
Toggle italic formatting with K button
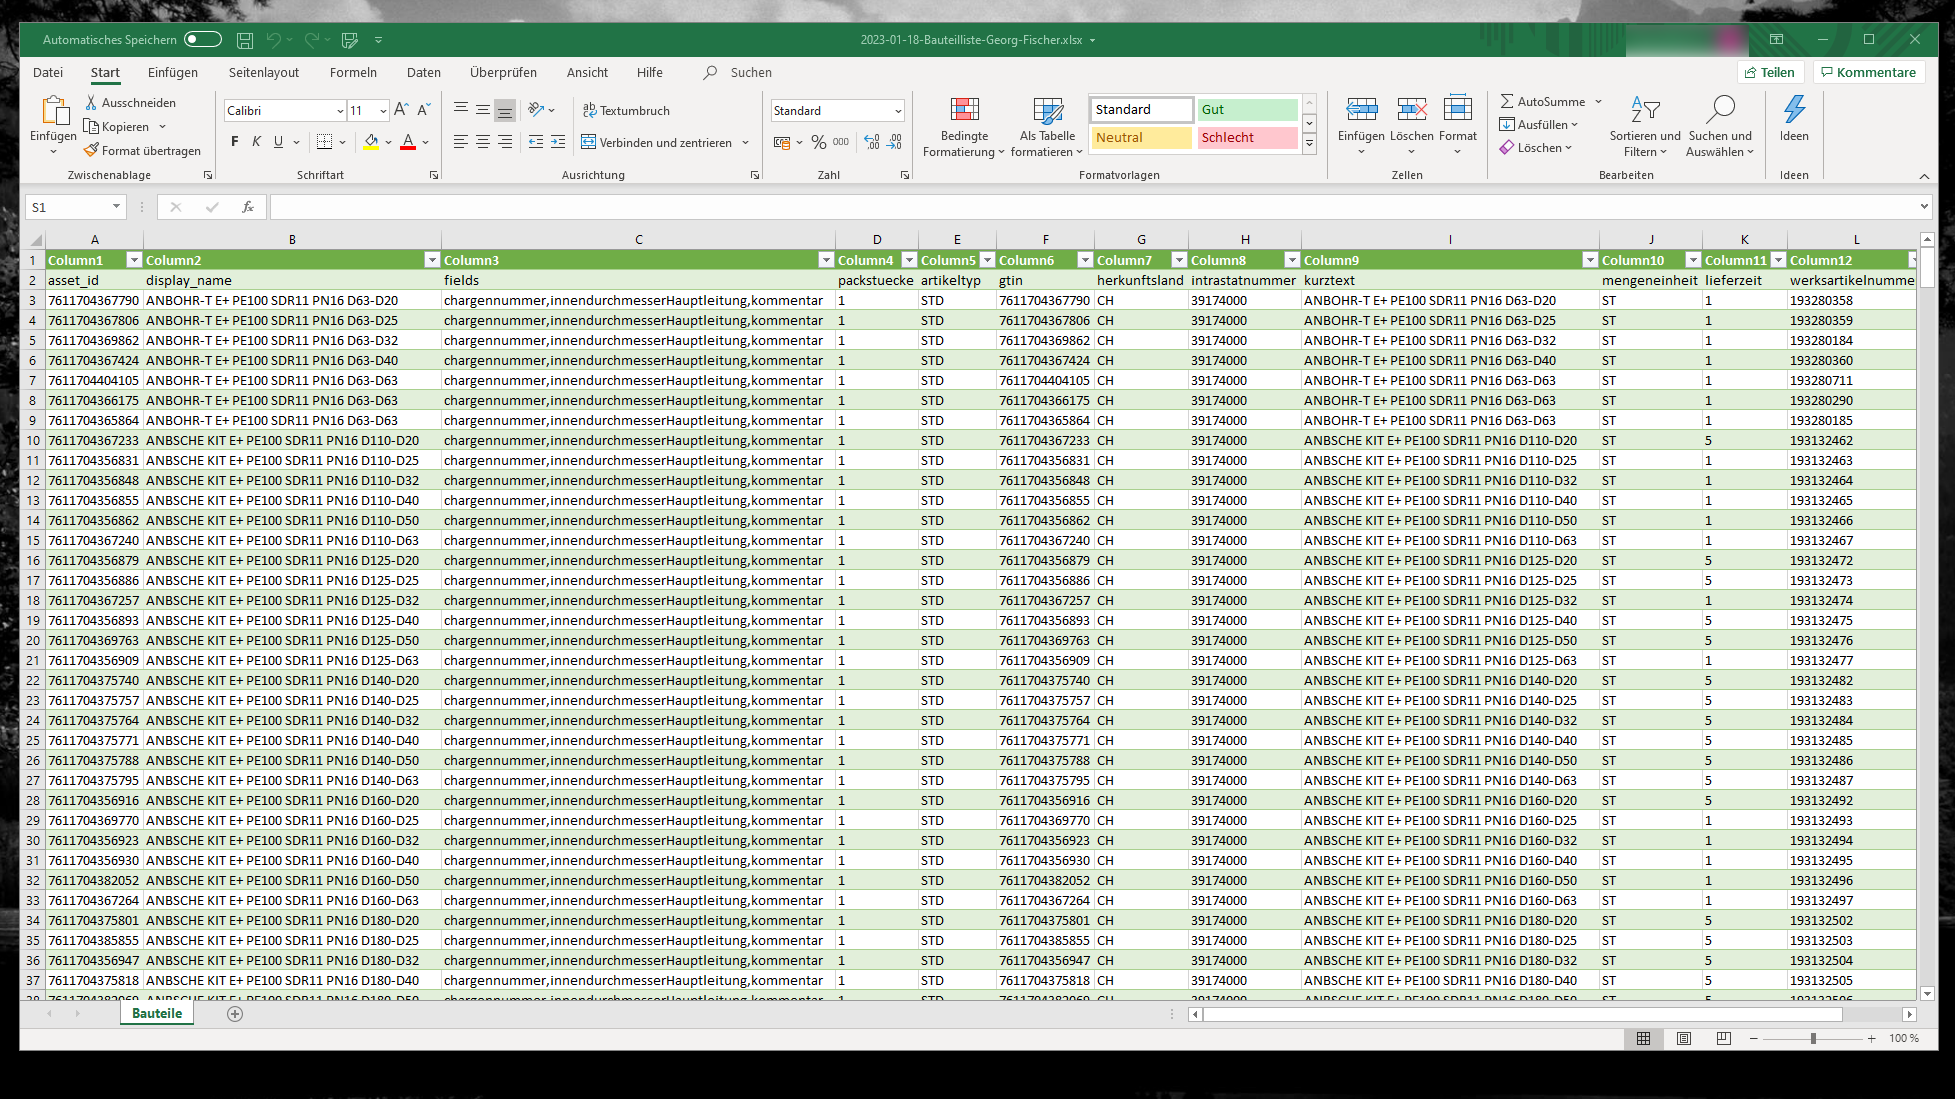point(256,142)
